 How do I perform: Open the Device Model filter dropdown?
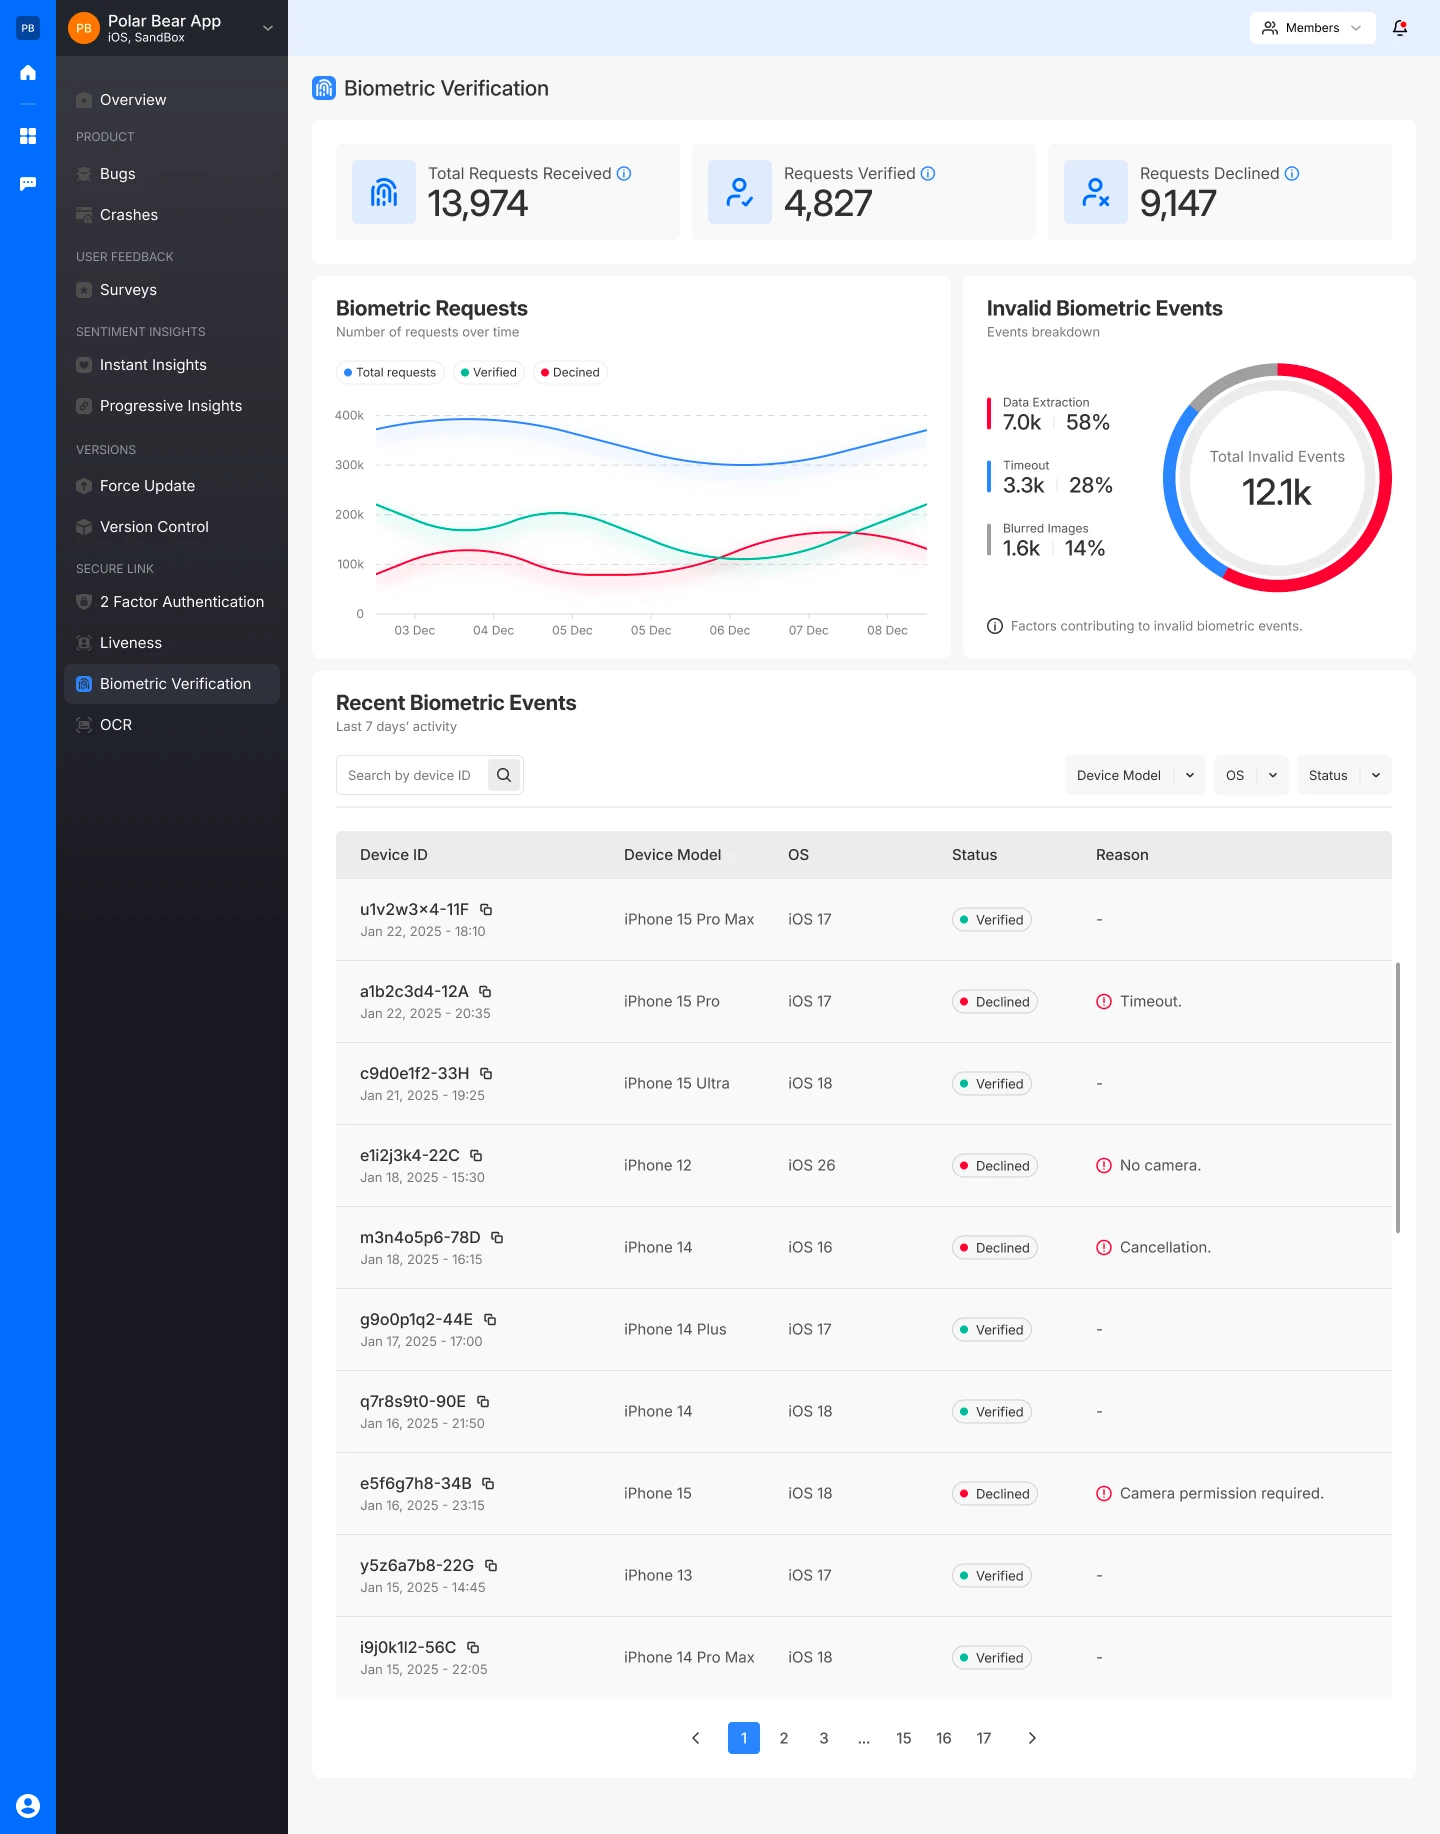pyautogui.click(x=1134, y=775)
